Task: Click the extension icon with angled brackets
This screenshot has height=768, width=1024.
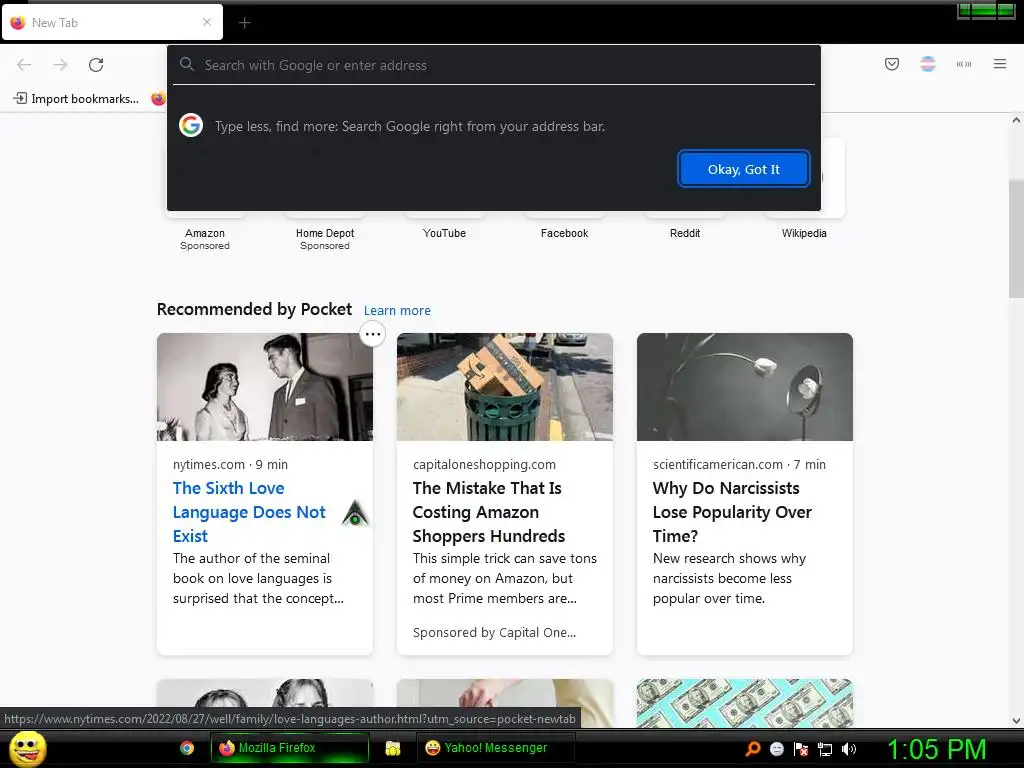Action: (x=963, y=64)
